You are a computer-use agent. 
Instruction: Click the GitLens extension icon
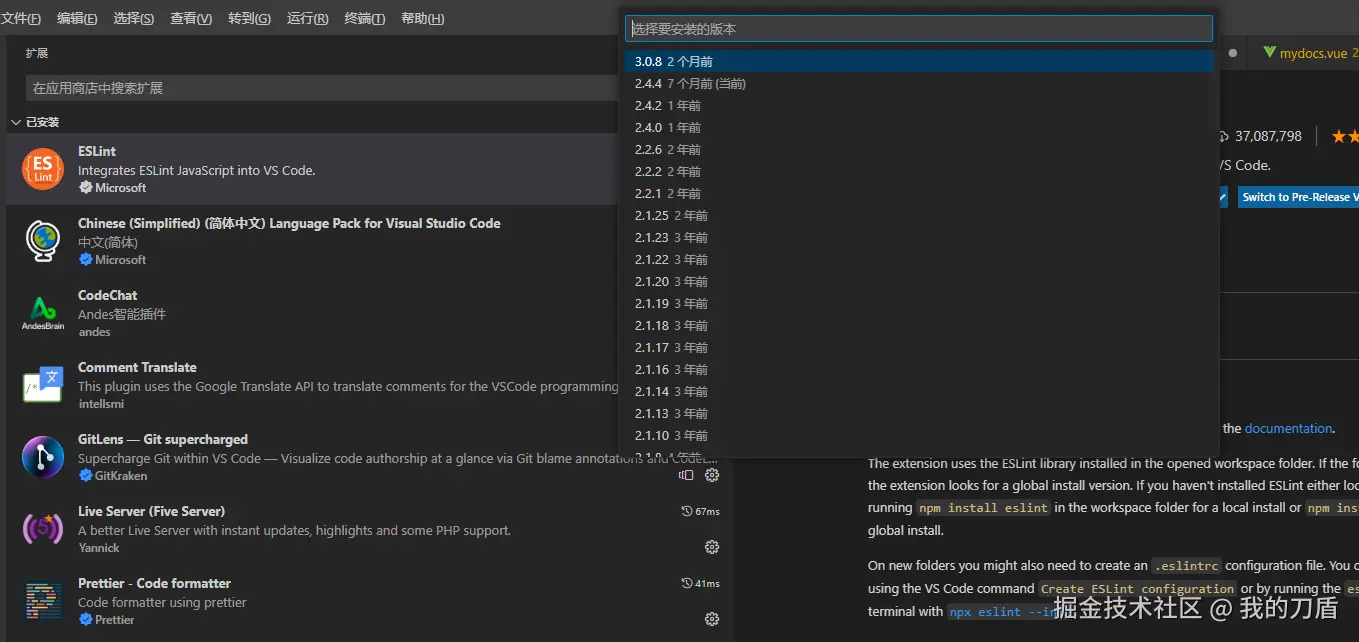click(x=43, y=457)
